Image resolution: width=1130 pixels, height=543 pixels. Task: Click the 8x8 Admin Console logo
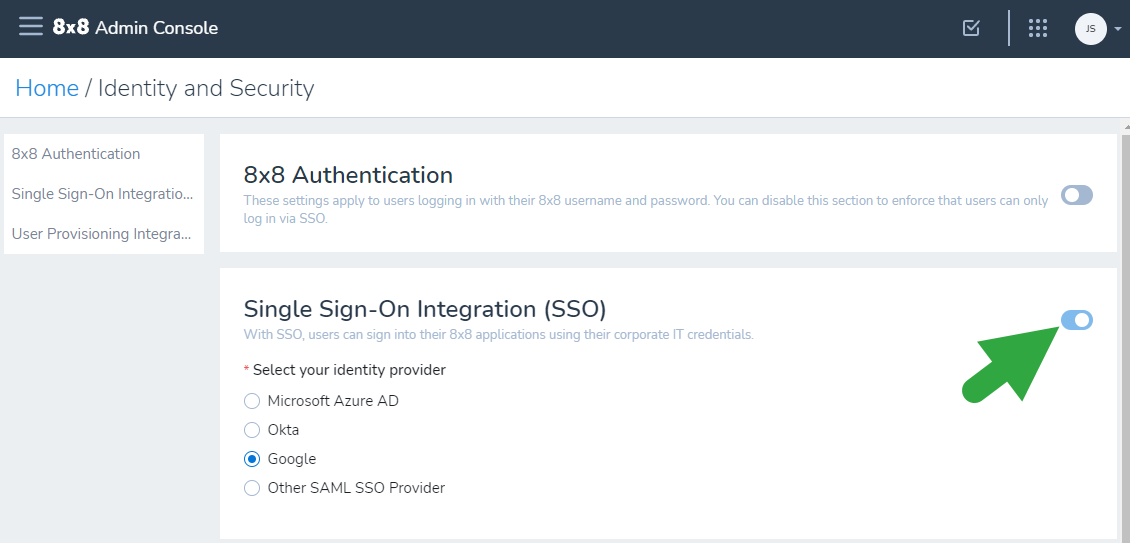tap(135, 28)
